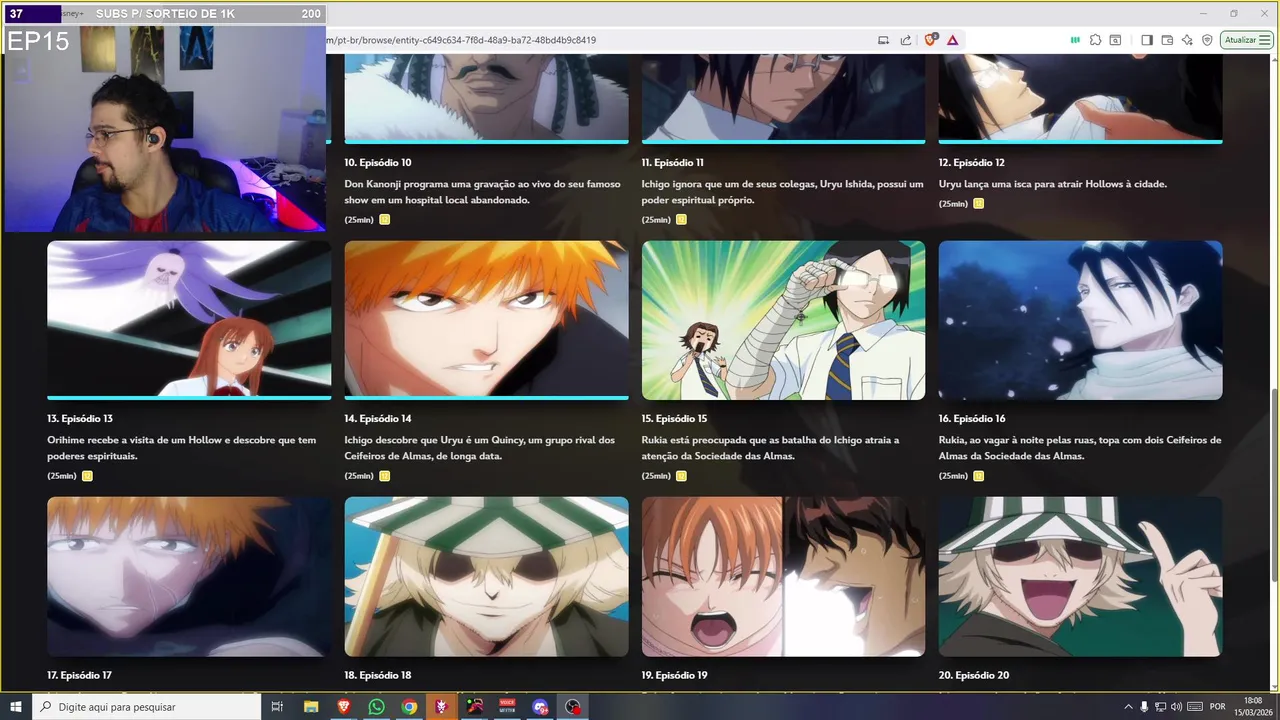Click the '14. Episódio 14' title
This screenshot has height=720, width=1280.
click(378, 418)
